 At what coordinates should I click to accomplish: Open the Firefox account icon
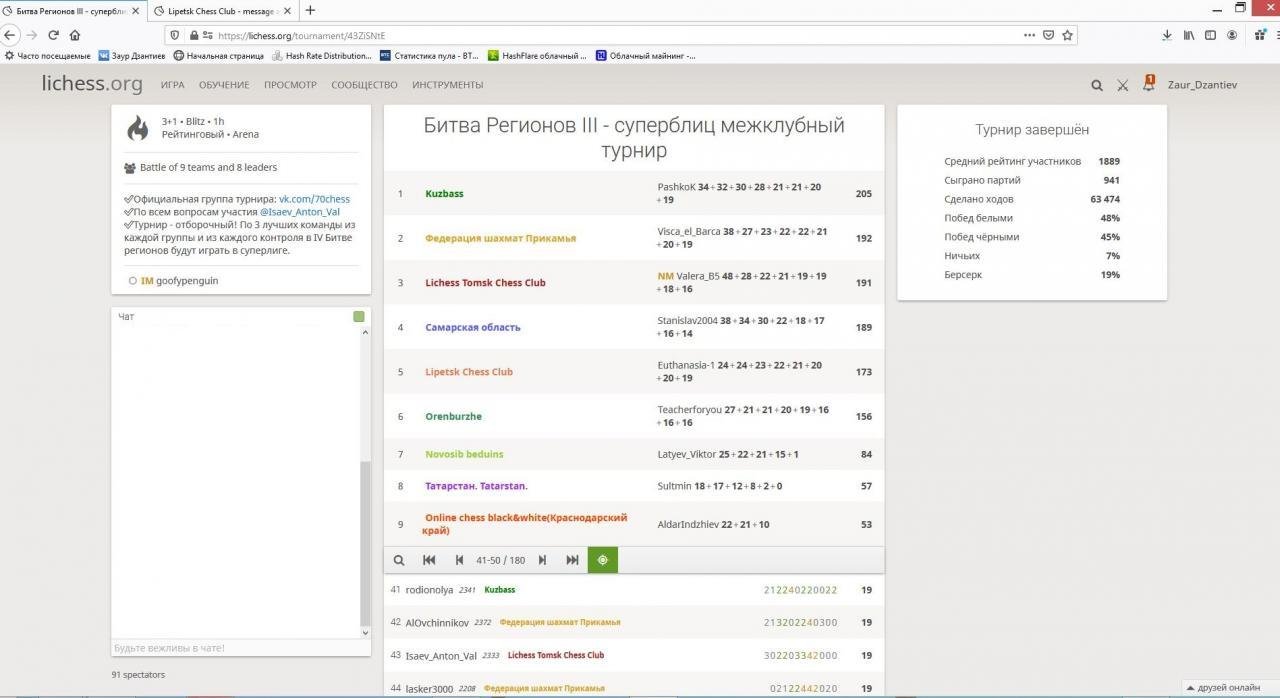[1232, 35]
